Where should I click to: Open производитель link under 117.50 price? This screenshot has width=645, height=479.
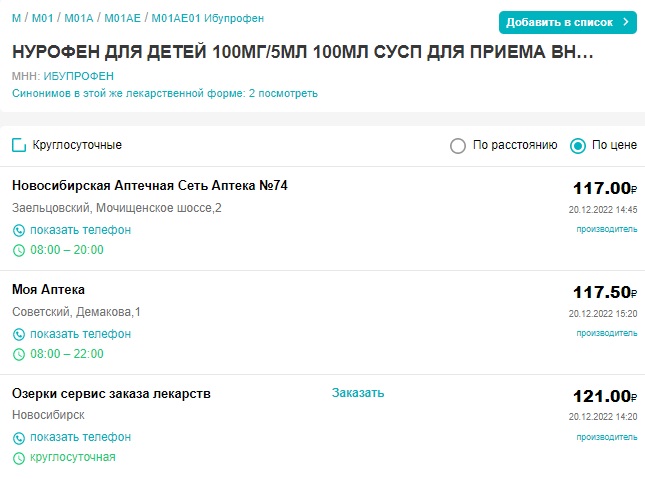click(x=607, y=333)
